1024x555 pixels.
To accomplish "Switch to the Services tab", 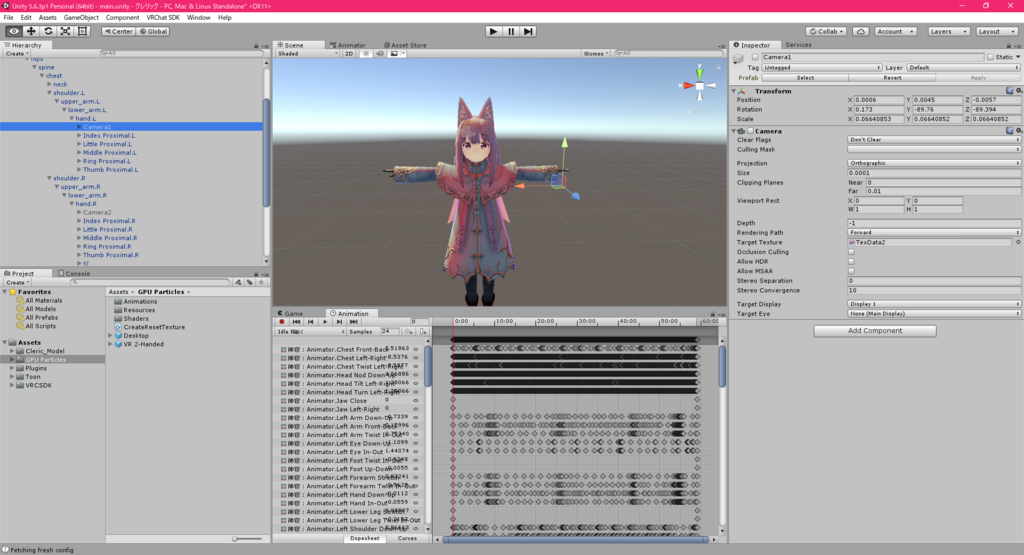I will 798,45.
